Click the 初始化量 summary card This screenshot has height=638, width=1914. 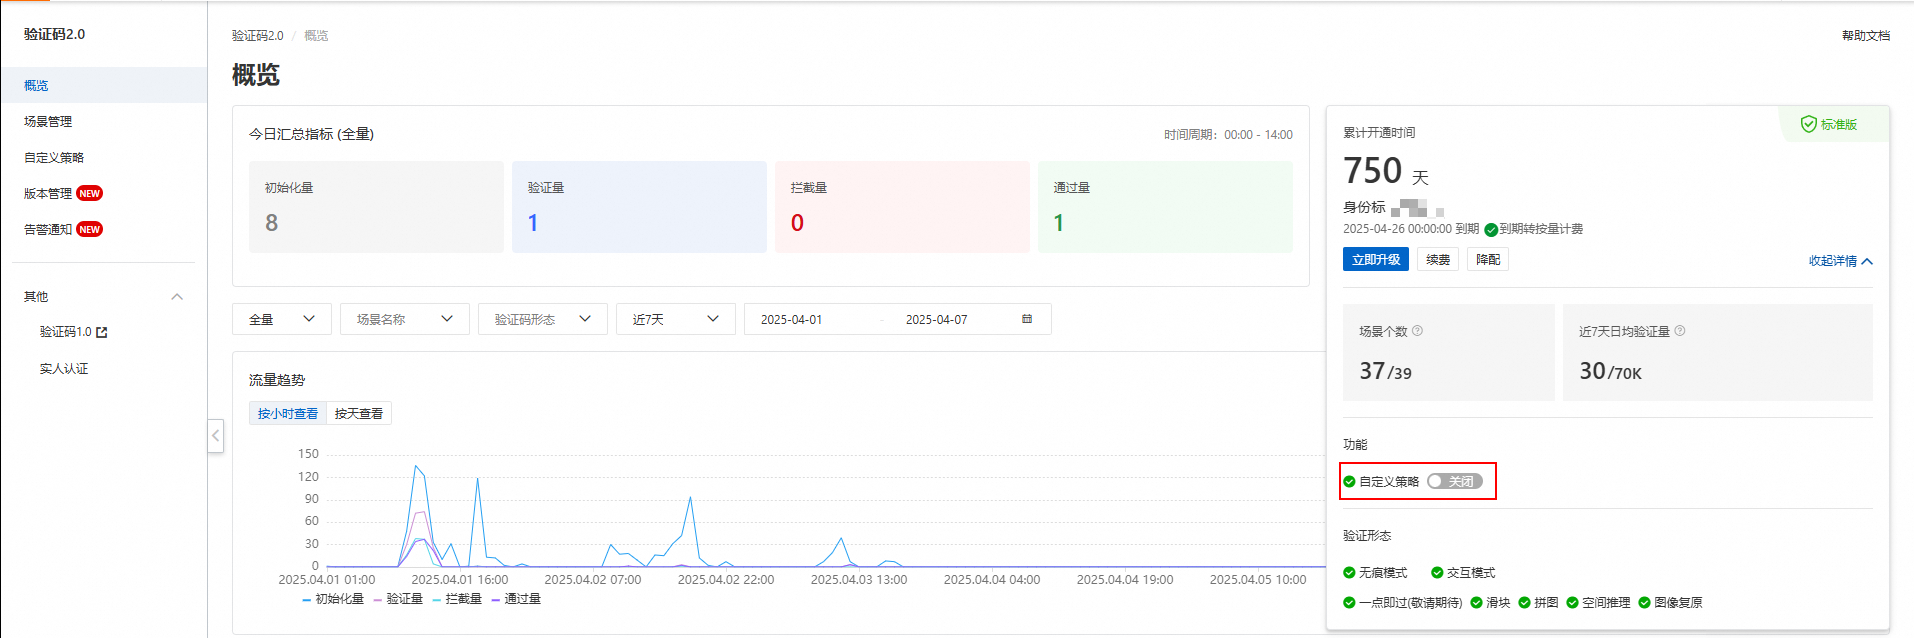coord(376,207)
